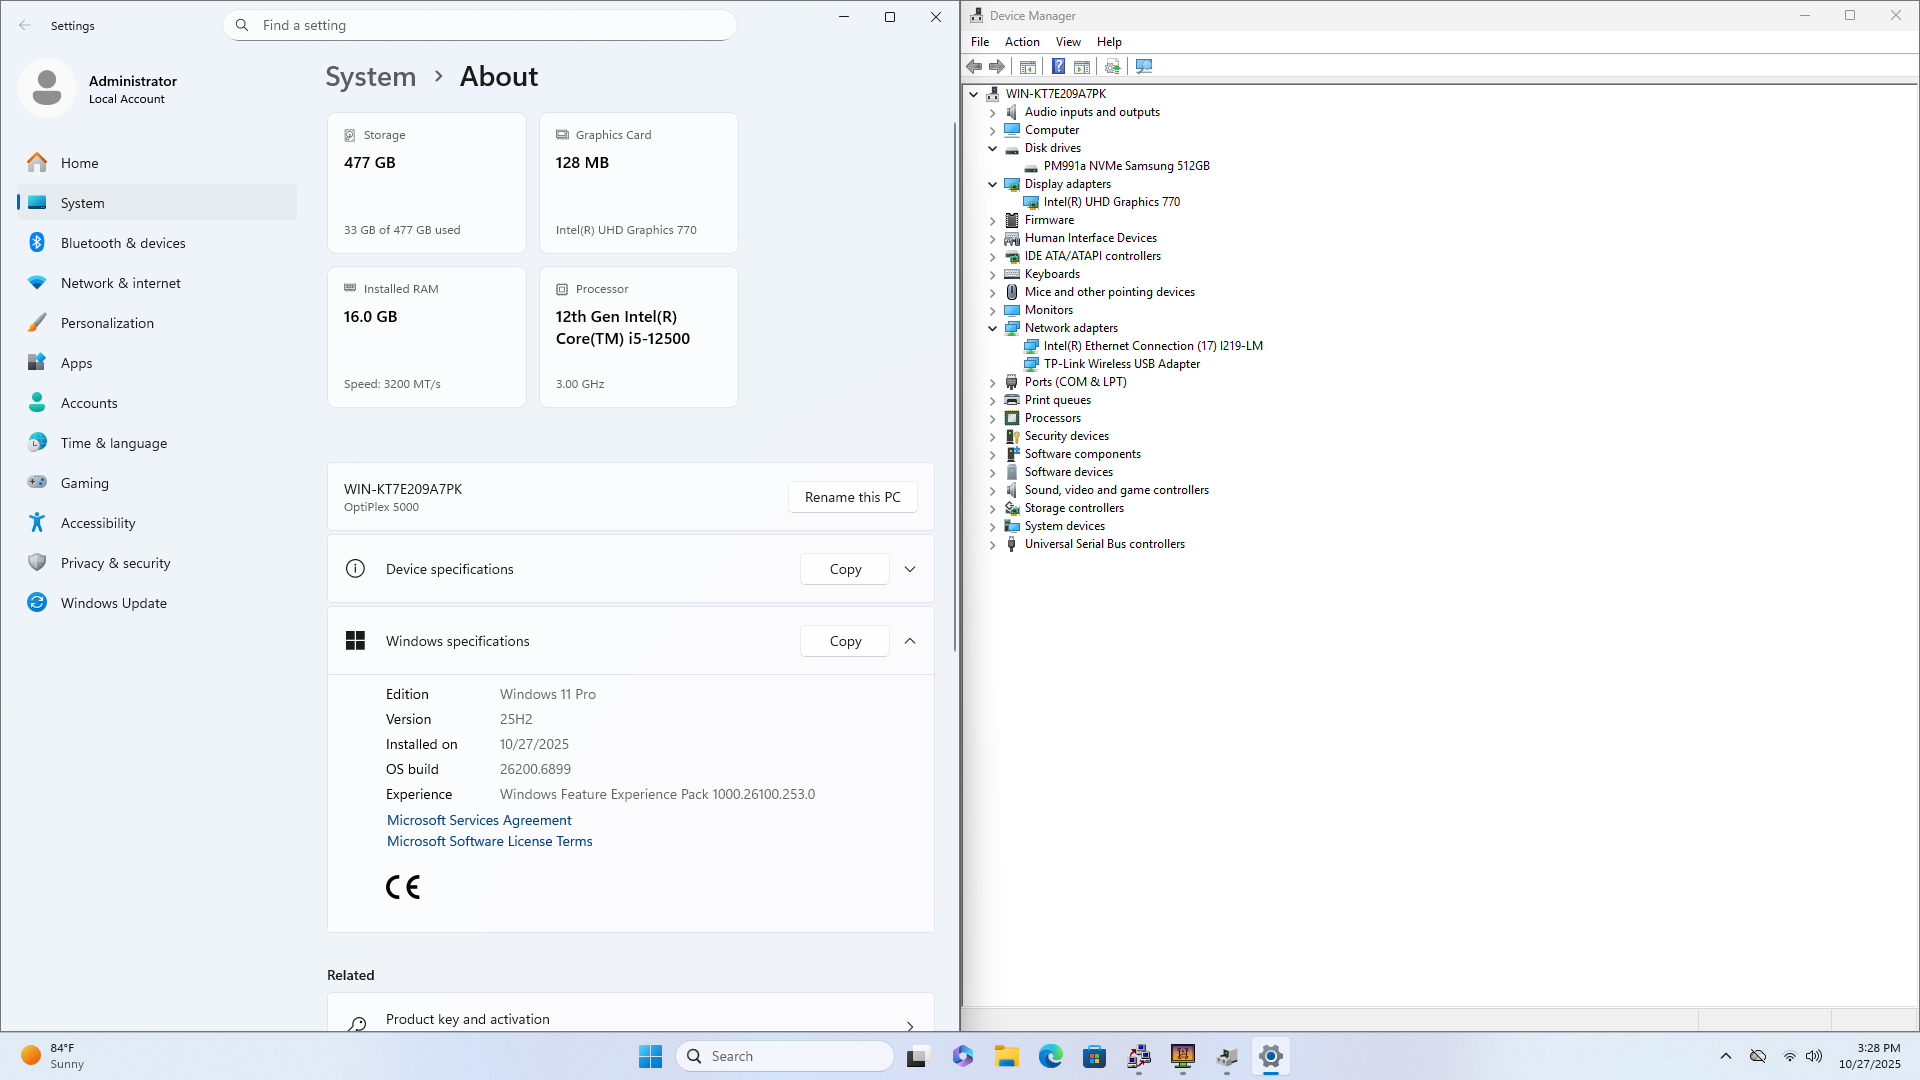1920x1080 pixels.
Task: Click the Find a setting search field
Action: pos(480,25)
